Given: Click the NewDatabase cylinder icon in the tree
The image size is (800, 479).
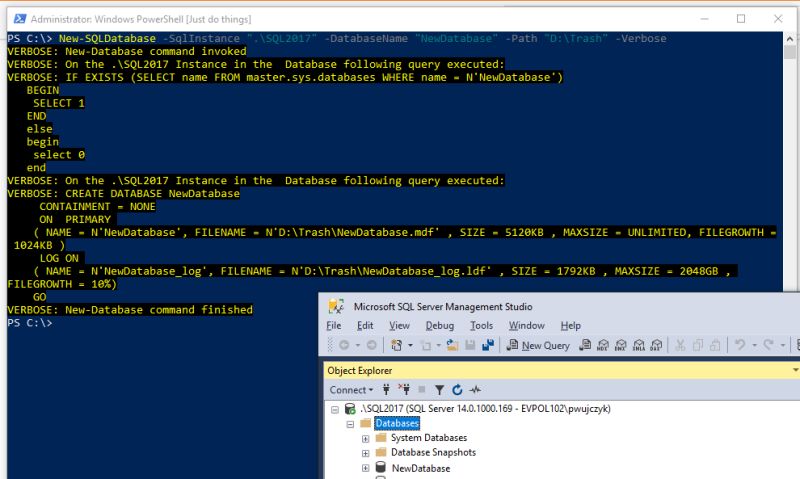Looking at the screenshot, I should click(x=381, y=467).
